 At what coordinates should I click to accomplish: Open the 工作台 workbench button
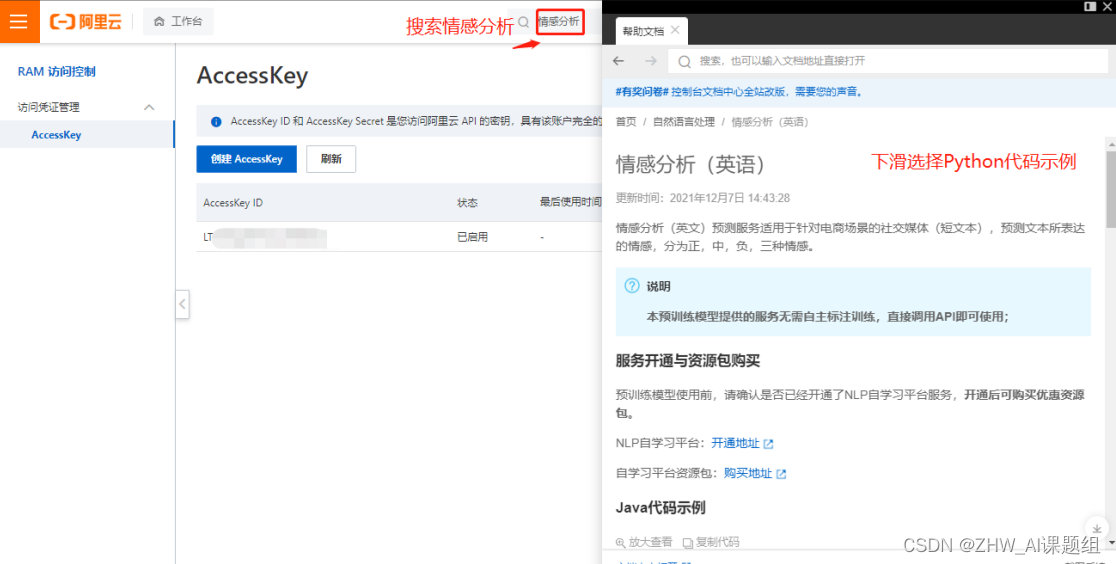coord(178,21)
